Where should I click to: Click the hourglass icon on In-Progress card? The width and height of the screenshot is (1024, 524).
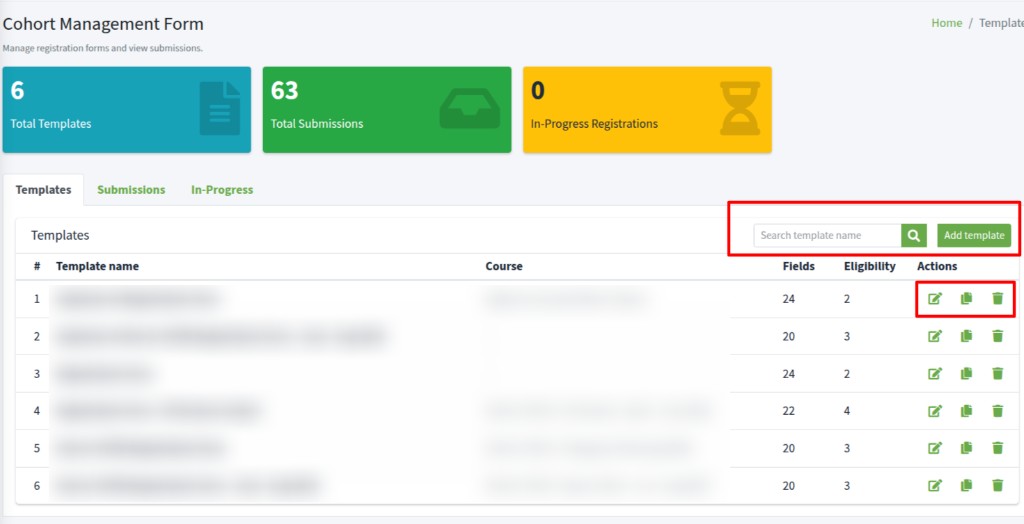coord(740,108)
